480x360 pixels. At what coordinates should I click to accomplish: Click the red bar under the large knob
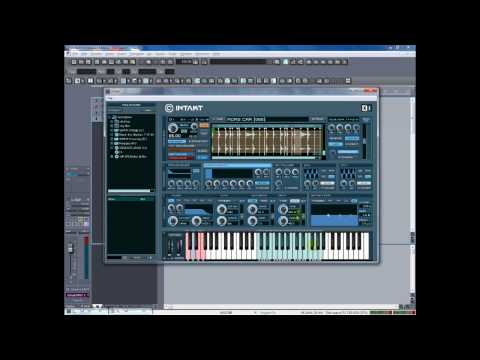pyautogui.click(x=180, y=158)
